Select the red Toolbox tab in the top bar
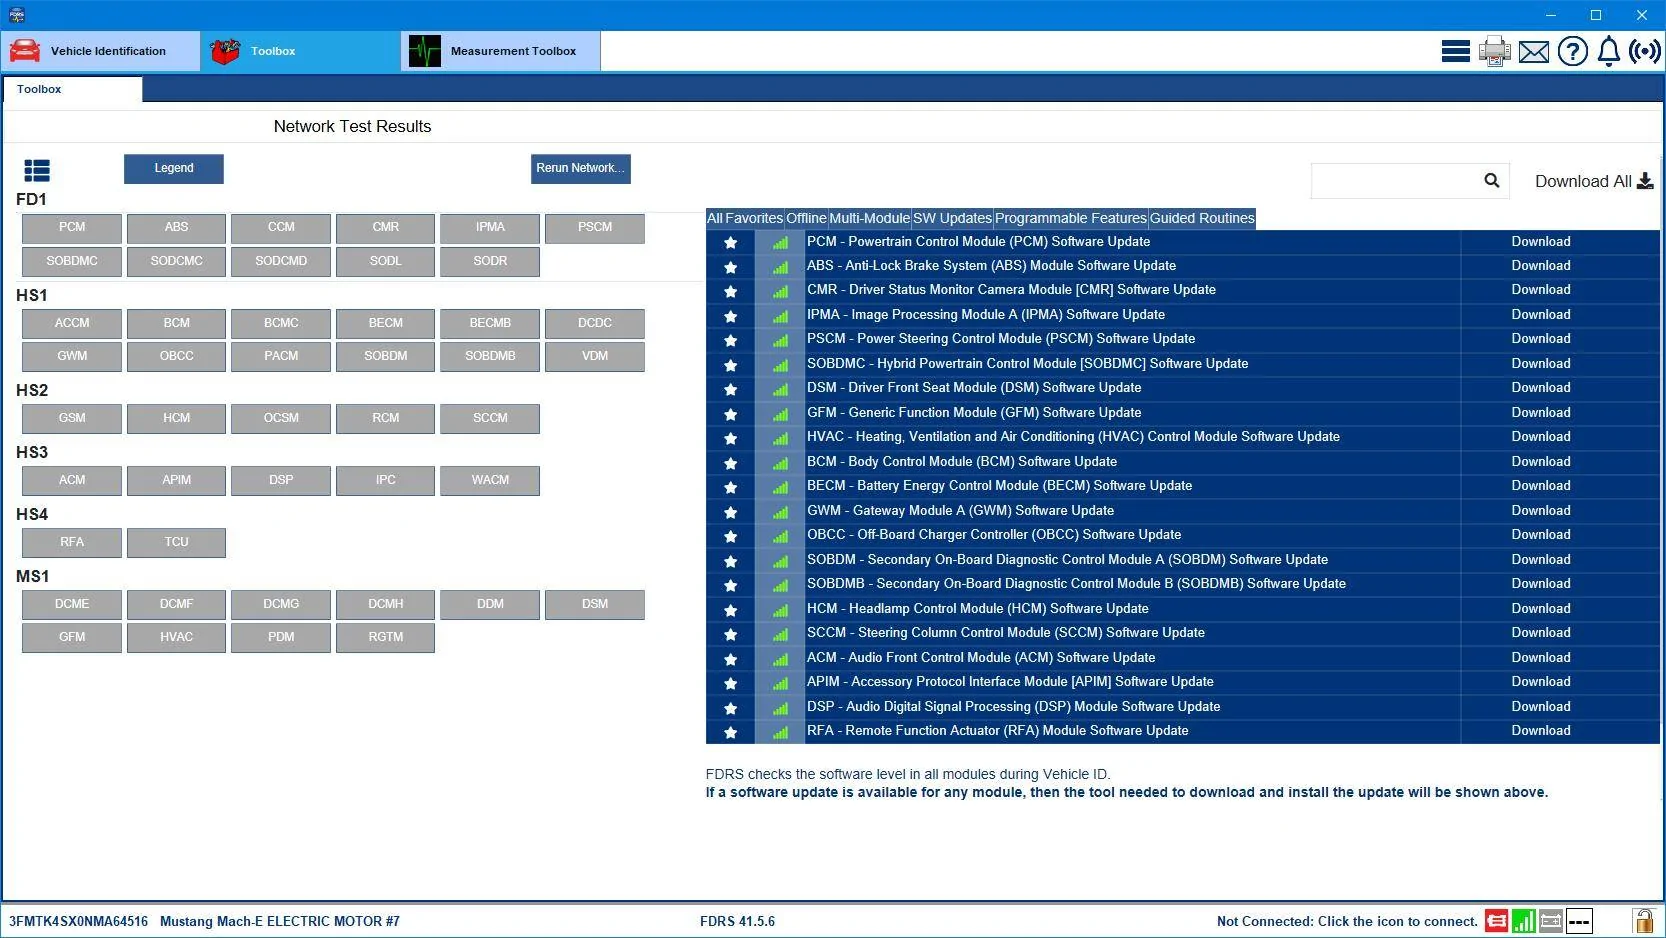Image resolution: width=1666 pixels, height=938 pixels. (x=300, y=51)
